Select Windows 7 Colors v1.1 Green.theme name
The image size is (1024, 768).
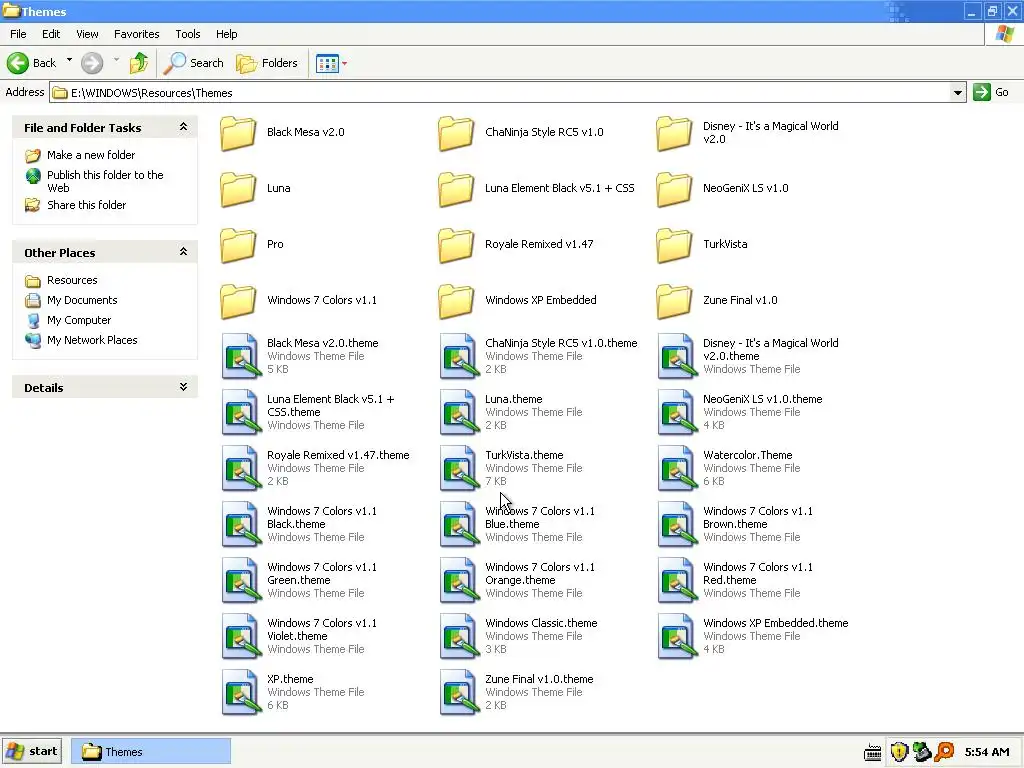322,574
